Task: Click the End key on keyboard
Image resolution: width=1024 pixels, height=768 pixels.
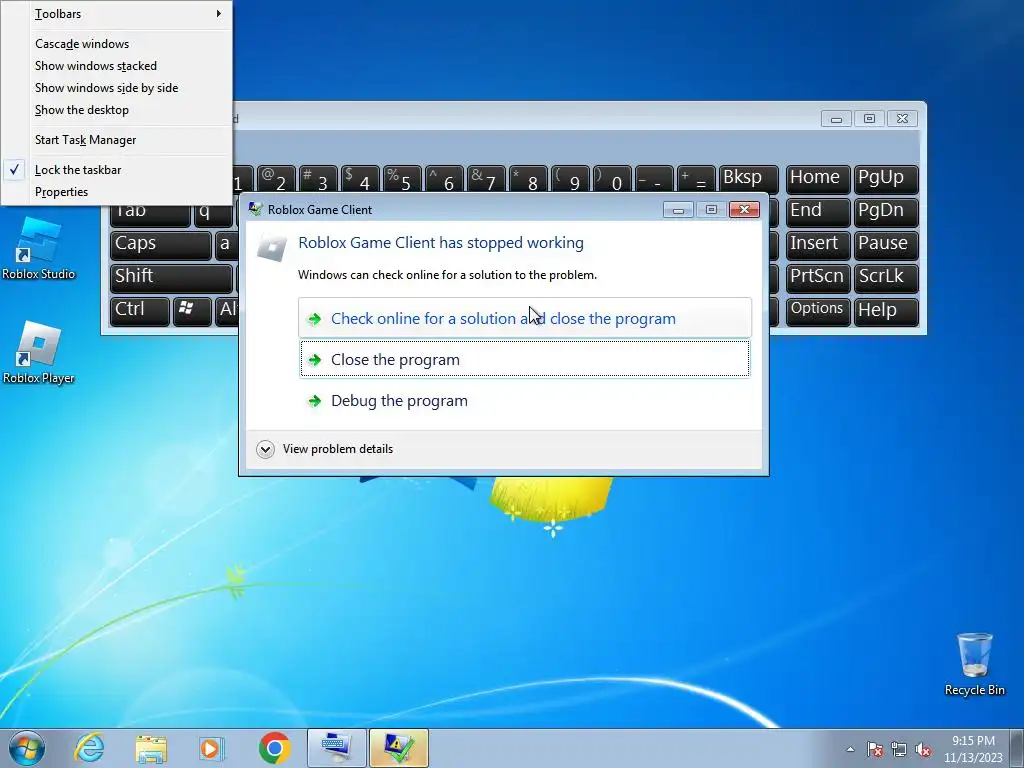Action: tap(818, 212)
